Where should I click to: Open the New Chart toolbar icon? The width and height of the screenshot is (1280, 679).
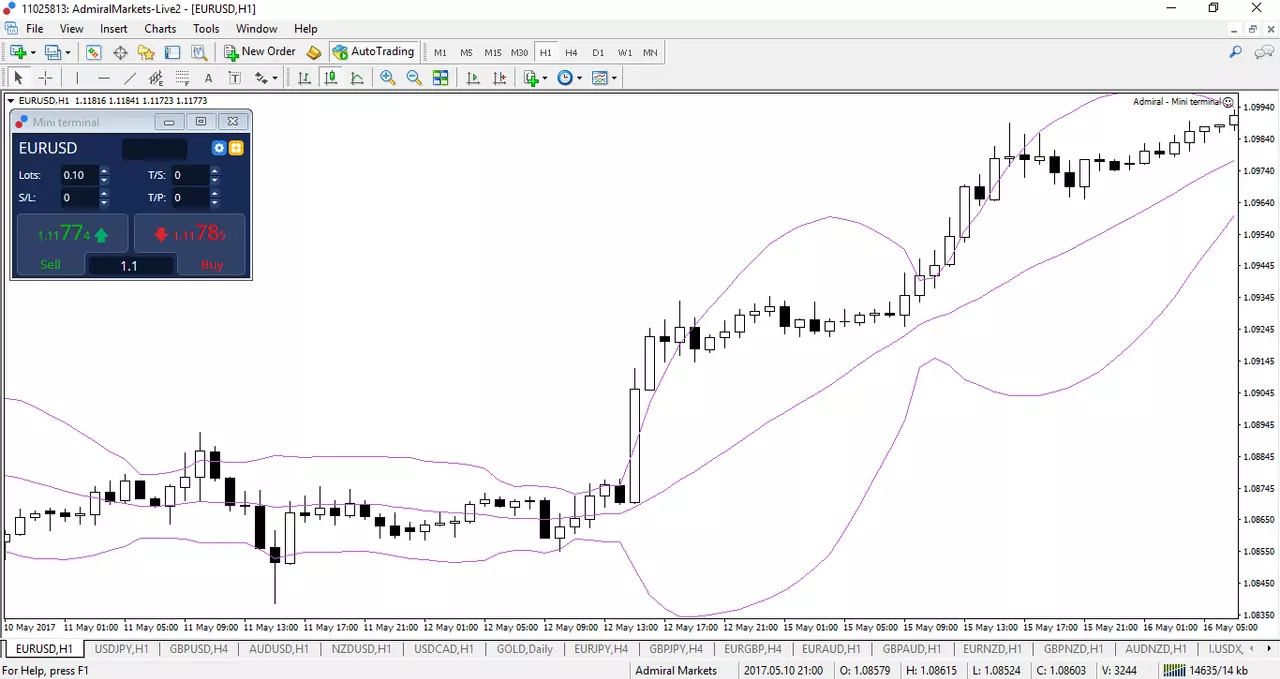coord(18,52)
